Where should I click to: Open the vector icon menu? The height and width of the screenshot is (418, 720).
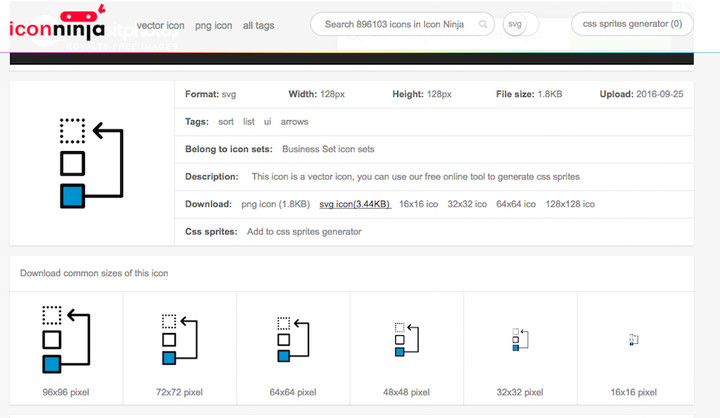pos(160,26)
